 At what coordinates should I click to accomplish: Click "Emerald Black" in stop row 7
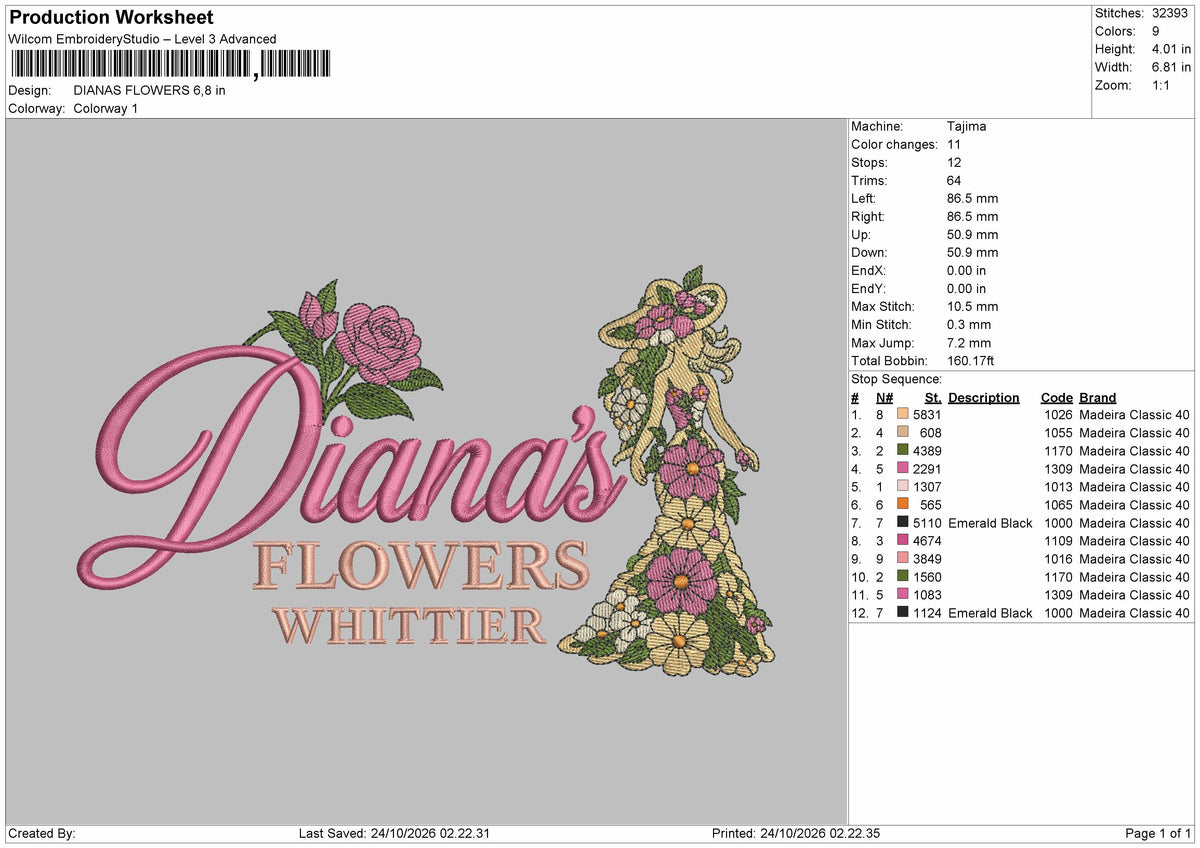990,523
